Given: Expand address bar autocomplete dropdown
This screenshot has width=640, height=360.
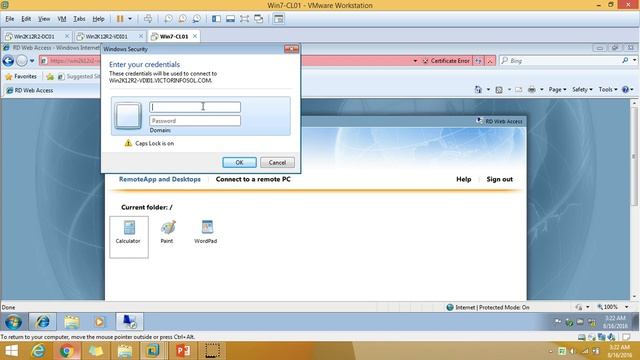Looking at the screenshot, I should (415, 61).
